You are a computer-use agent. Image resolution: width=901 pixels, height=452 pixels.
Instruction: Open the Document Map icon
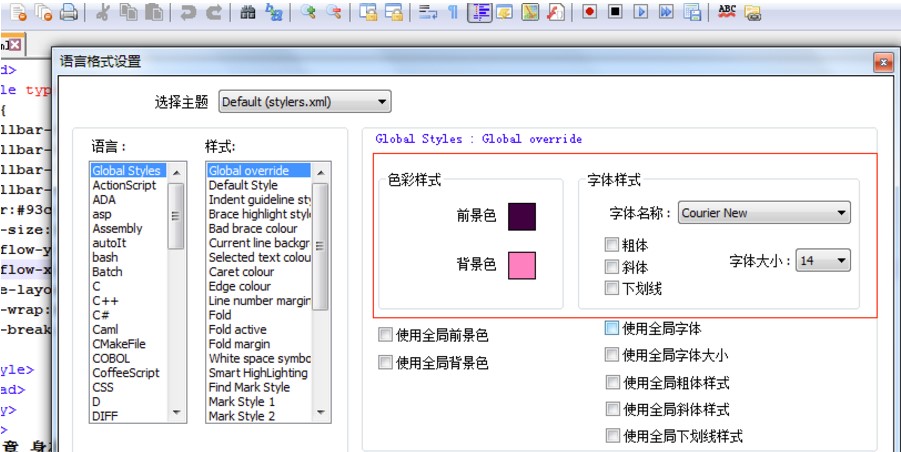[x=530, y=12]
